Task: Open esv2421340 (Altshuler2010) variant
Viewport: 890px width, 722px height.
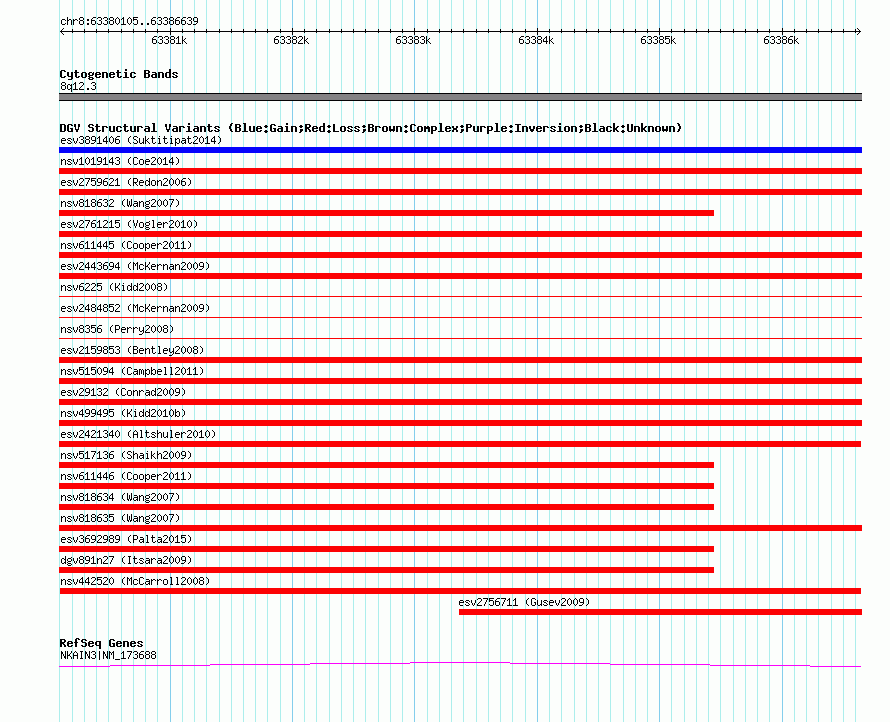Action: pos(138,434)
